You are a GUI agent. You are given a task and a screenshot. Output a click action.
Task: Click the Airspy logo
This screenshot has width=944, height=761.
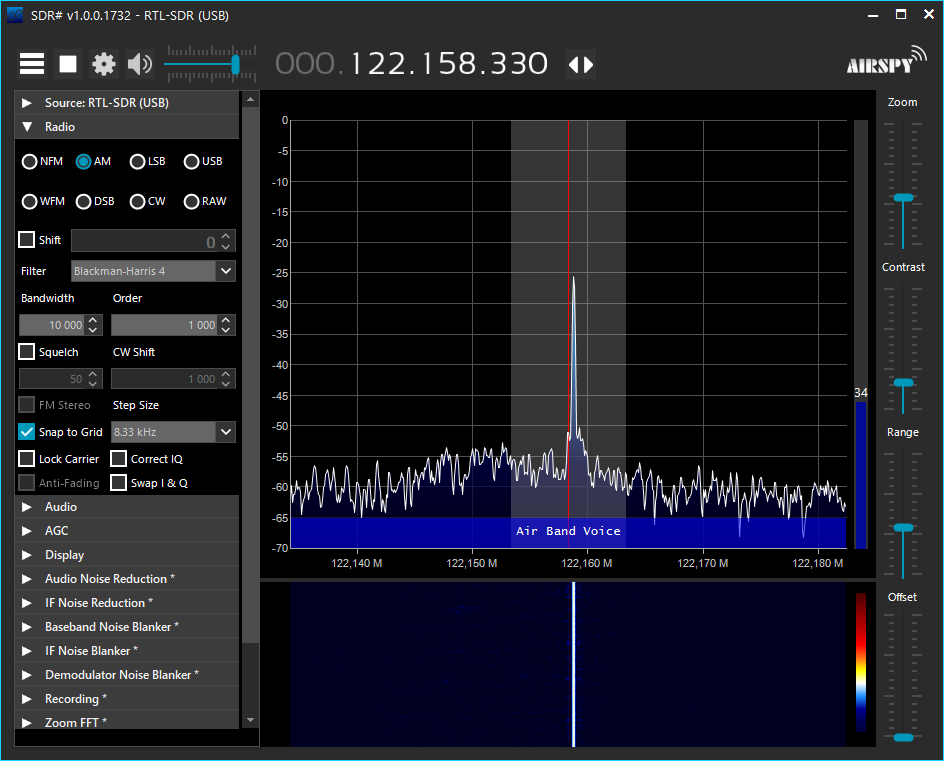coord(887,60)
